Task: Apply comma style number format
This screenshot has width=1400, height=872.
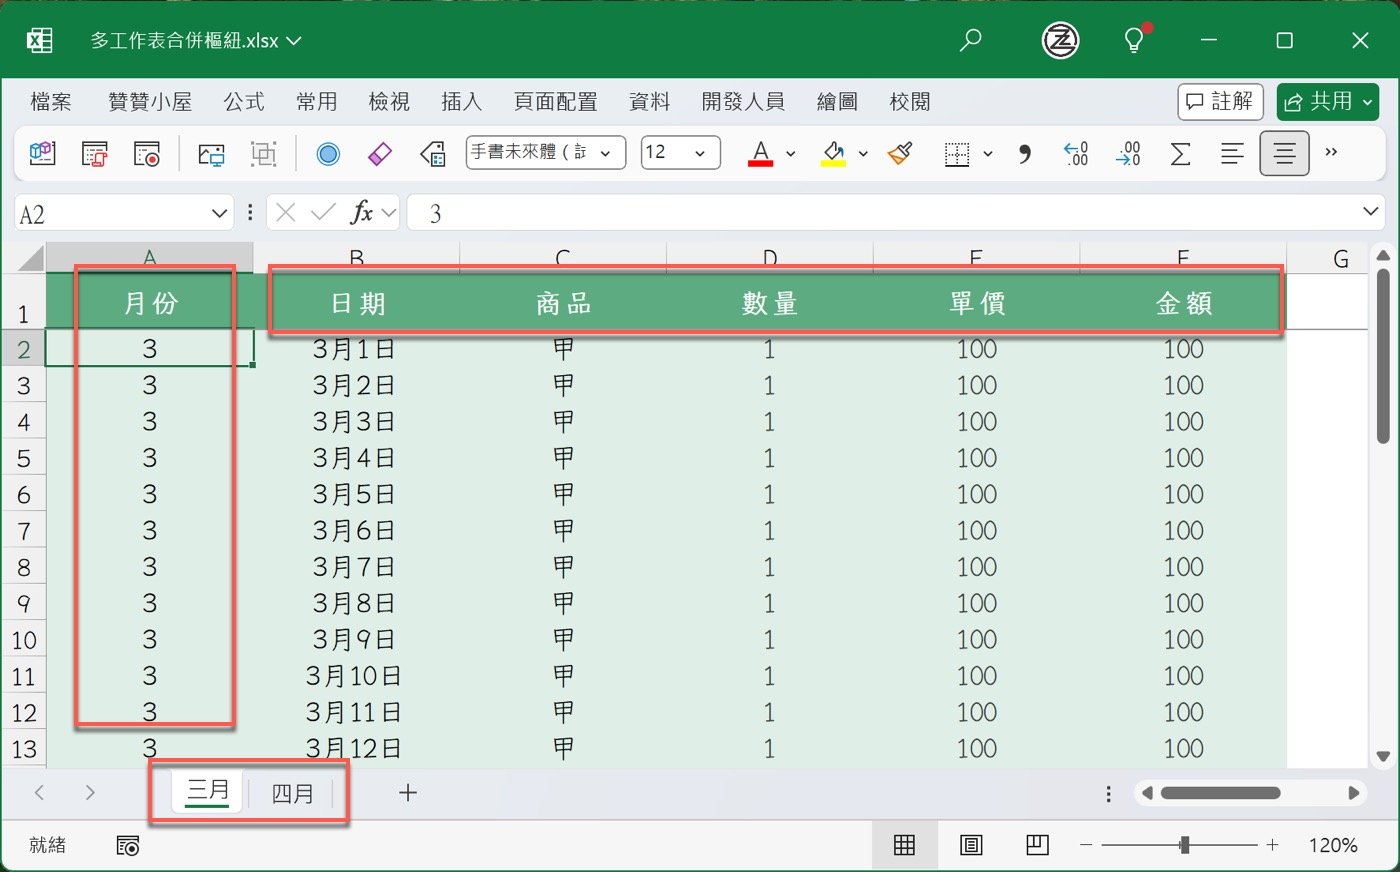Action: click(1024, 153)
